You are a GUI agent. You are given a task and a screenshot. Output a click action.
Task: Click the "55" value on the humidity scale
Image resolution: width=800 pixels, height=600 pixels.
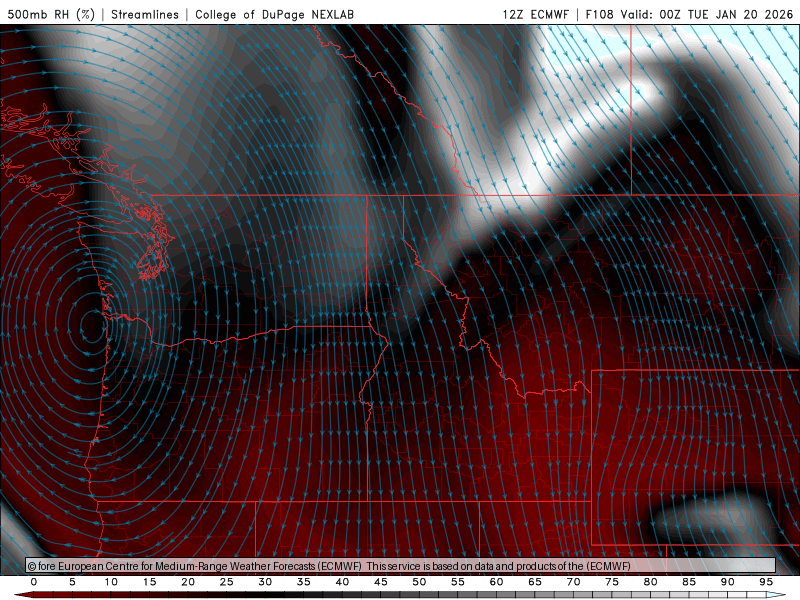pos(458,582)
